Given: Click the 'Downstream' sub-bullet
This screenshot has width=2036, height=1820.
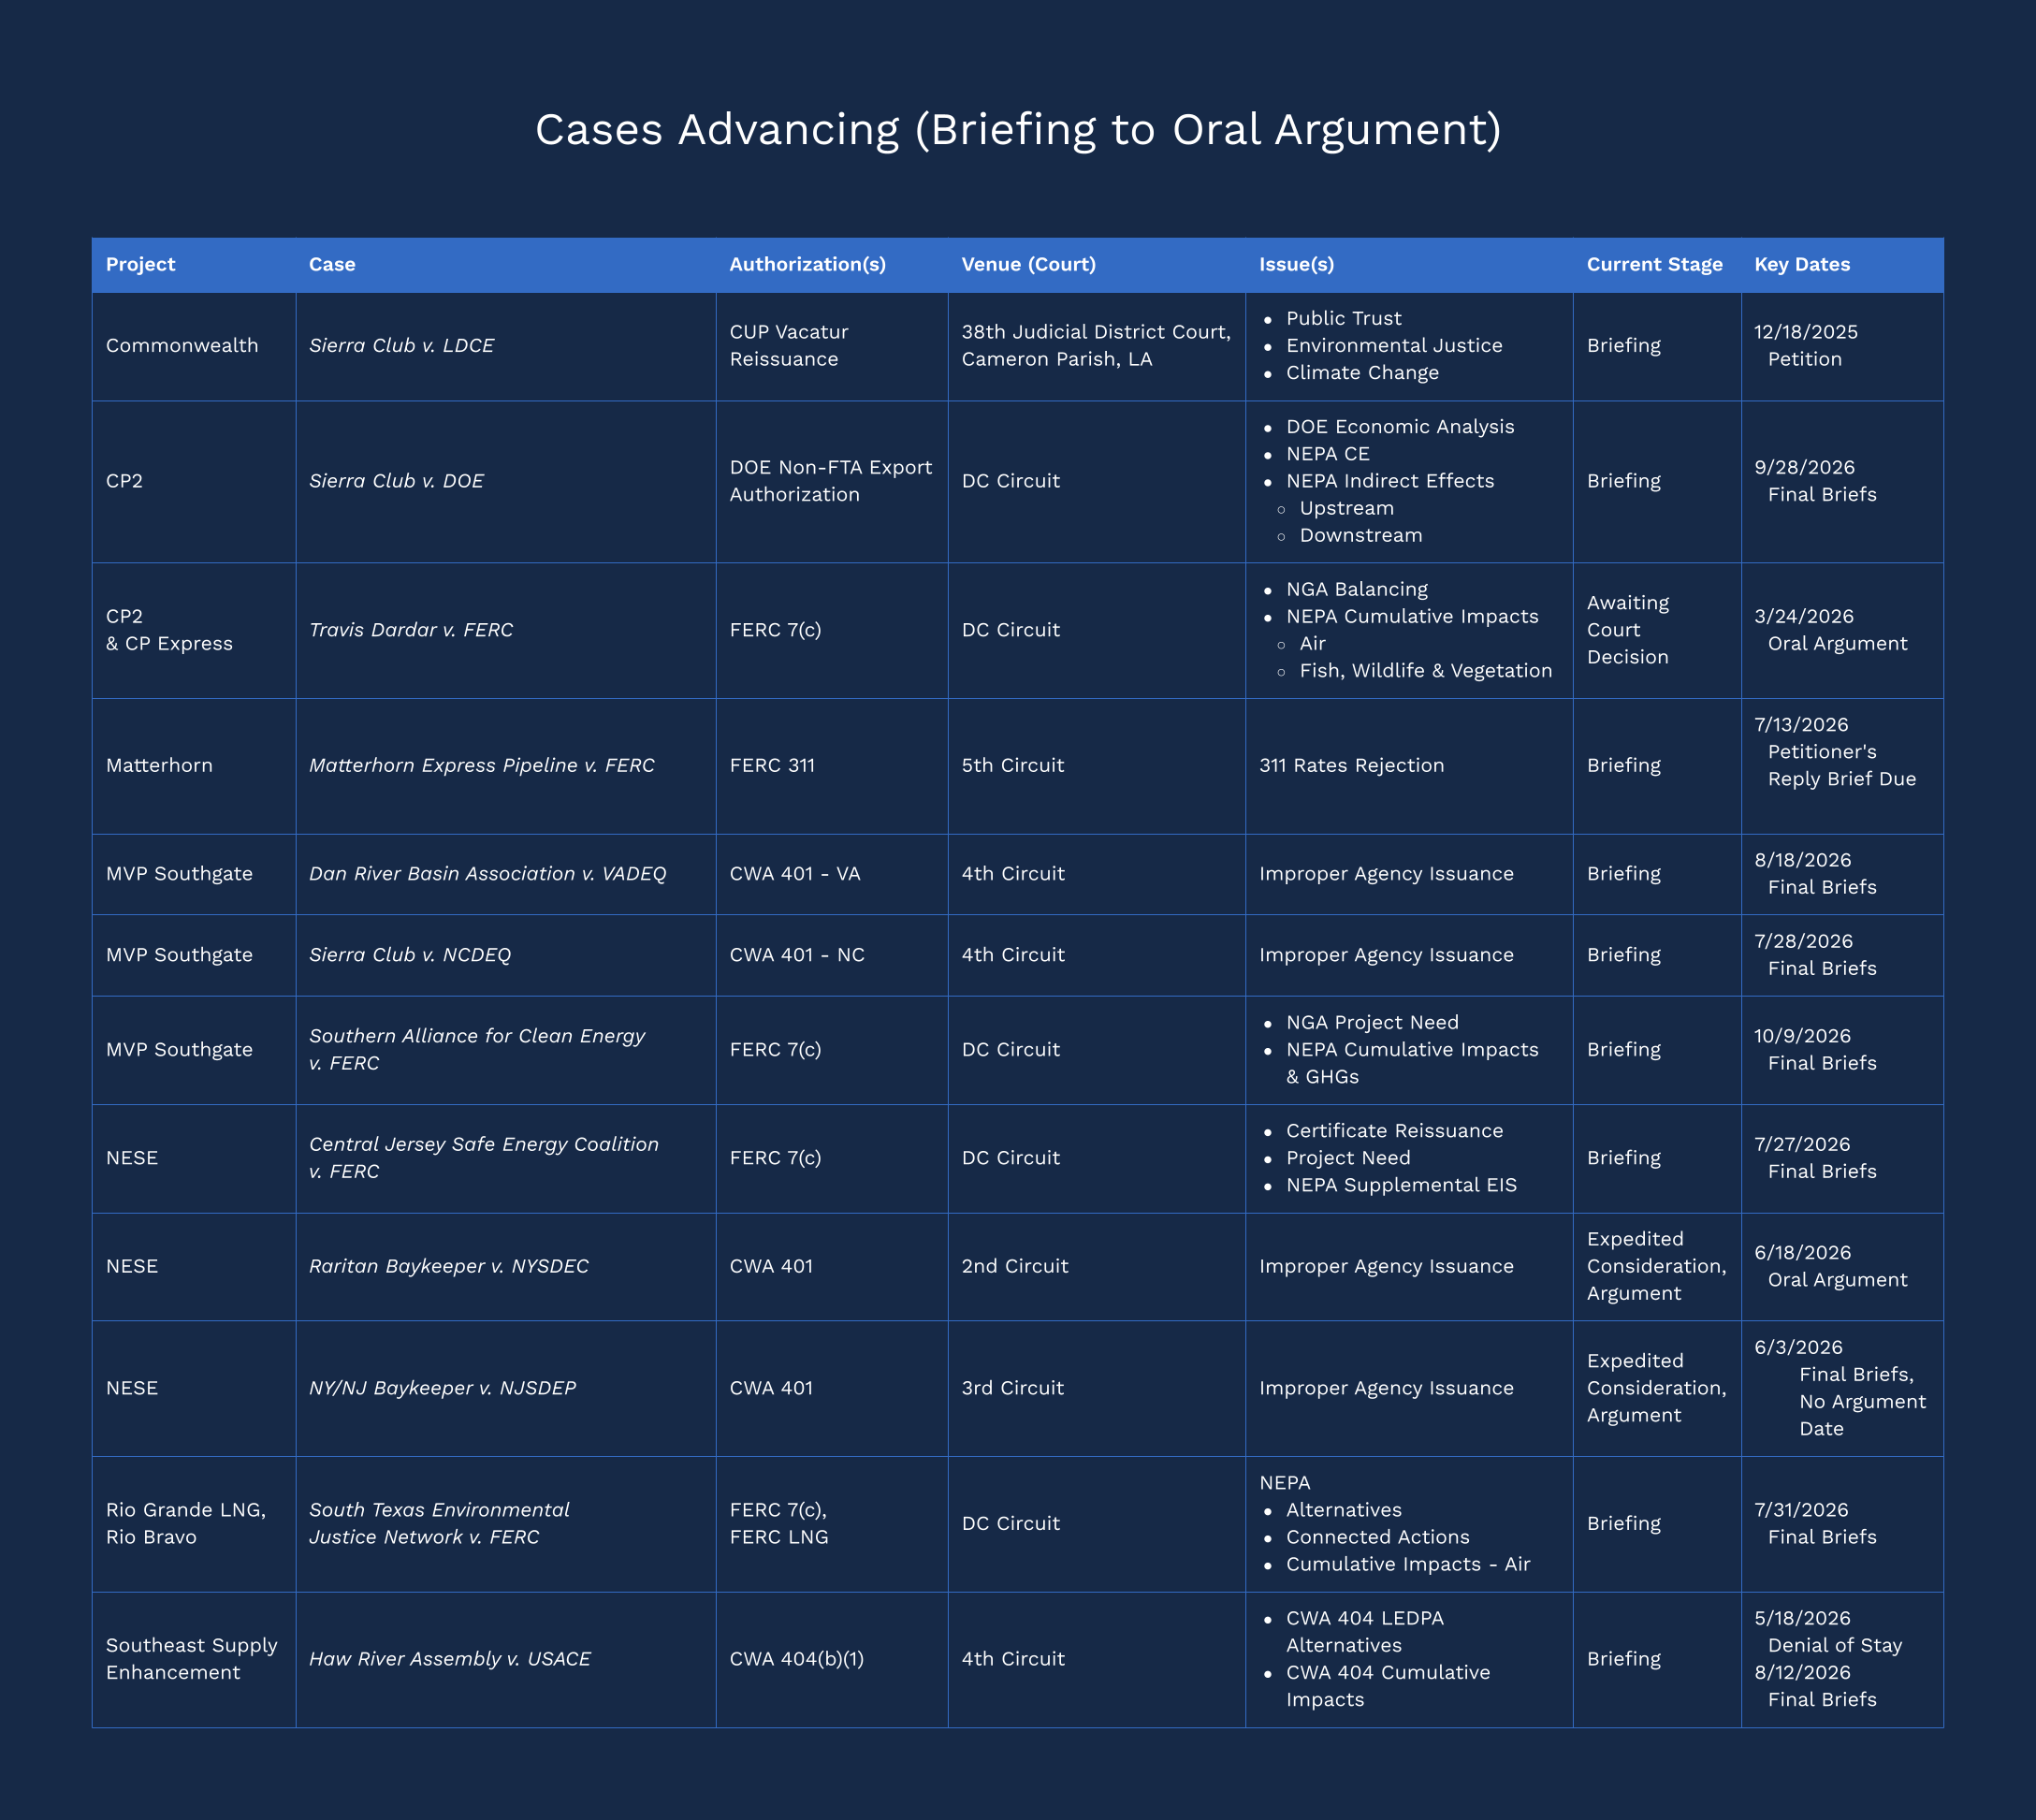Looking at the screenshot, I should coord(1361,535).
